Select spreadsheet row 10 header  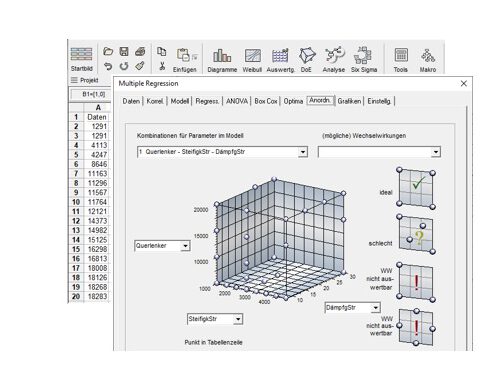coord(76,202)
